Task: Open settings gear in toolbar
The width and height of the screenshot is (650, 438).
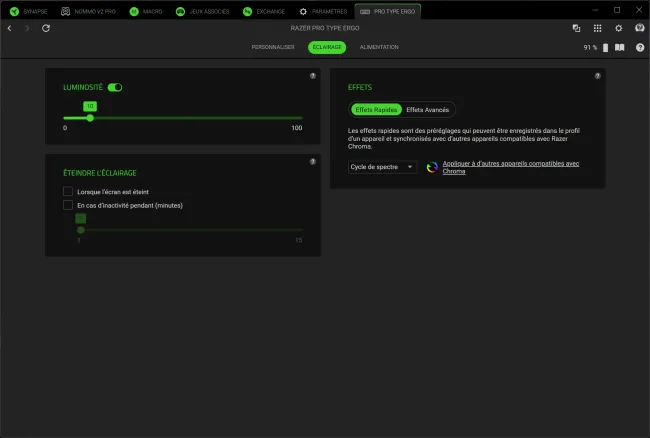Action: (618, 28)
